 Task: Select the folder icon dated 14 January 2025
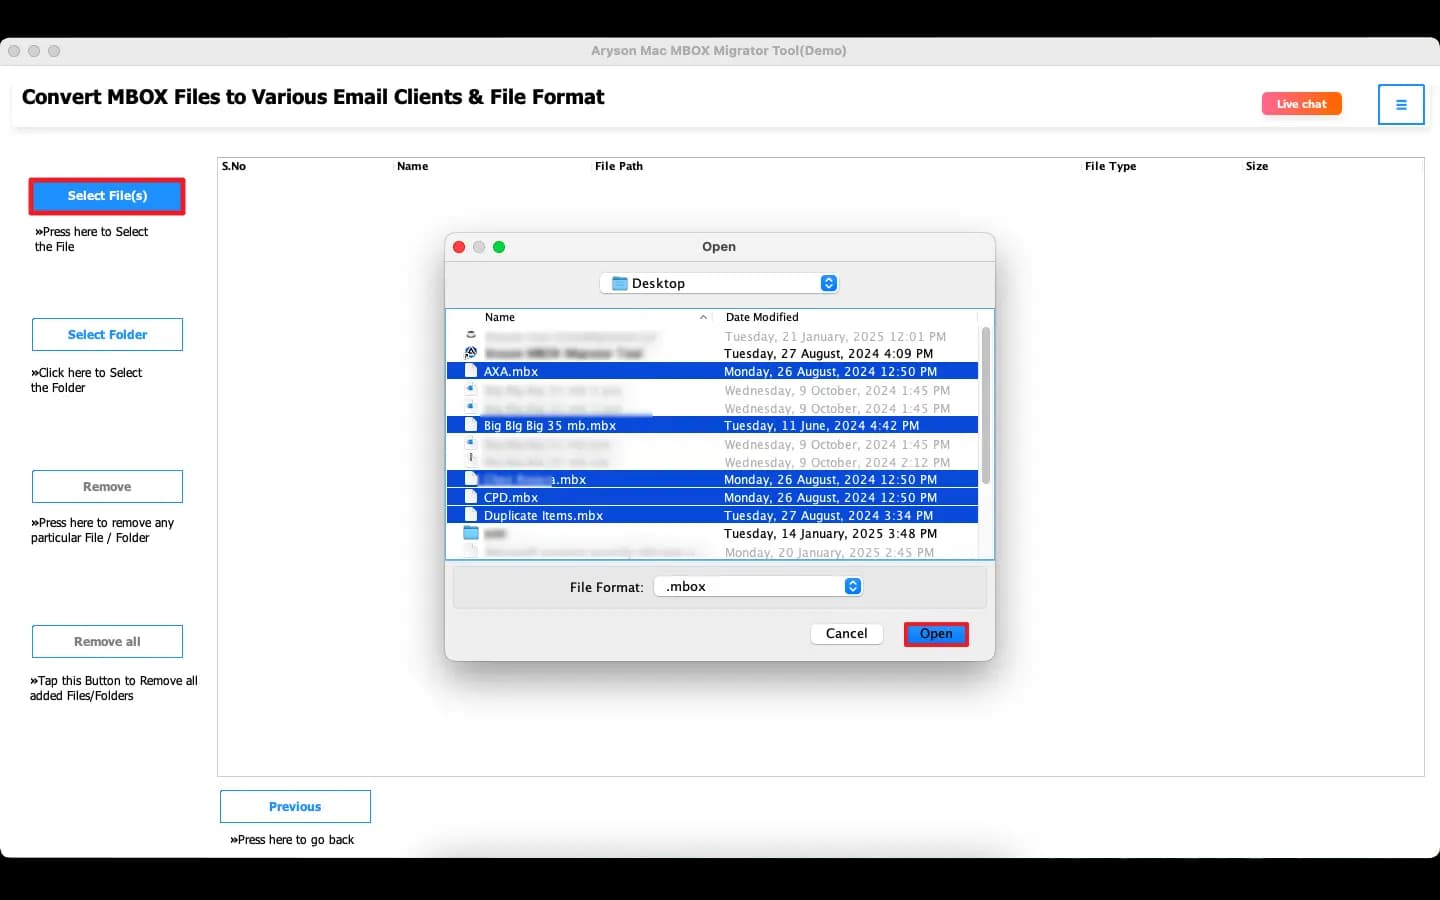point(471,533)
